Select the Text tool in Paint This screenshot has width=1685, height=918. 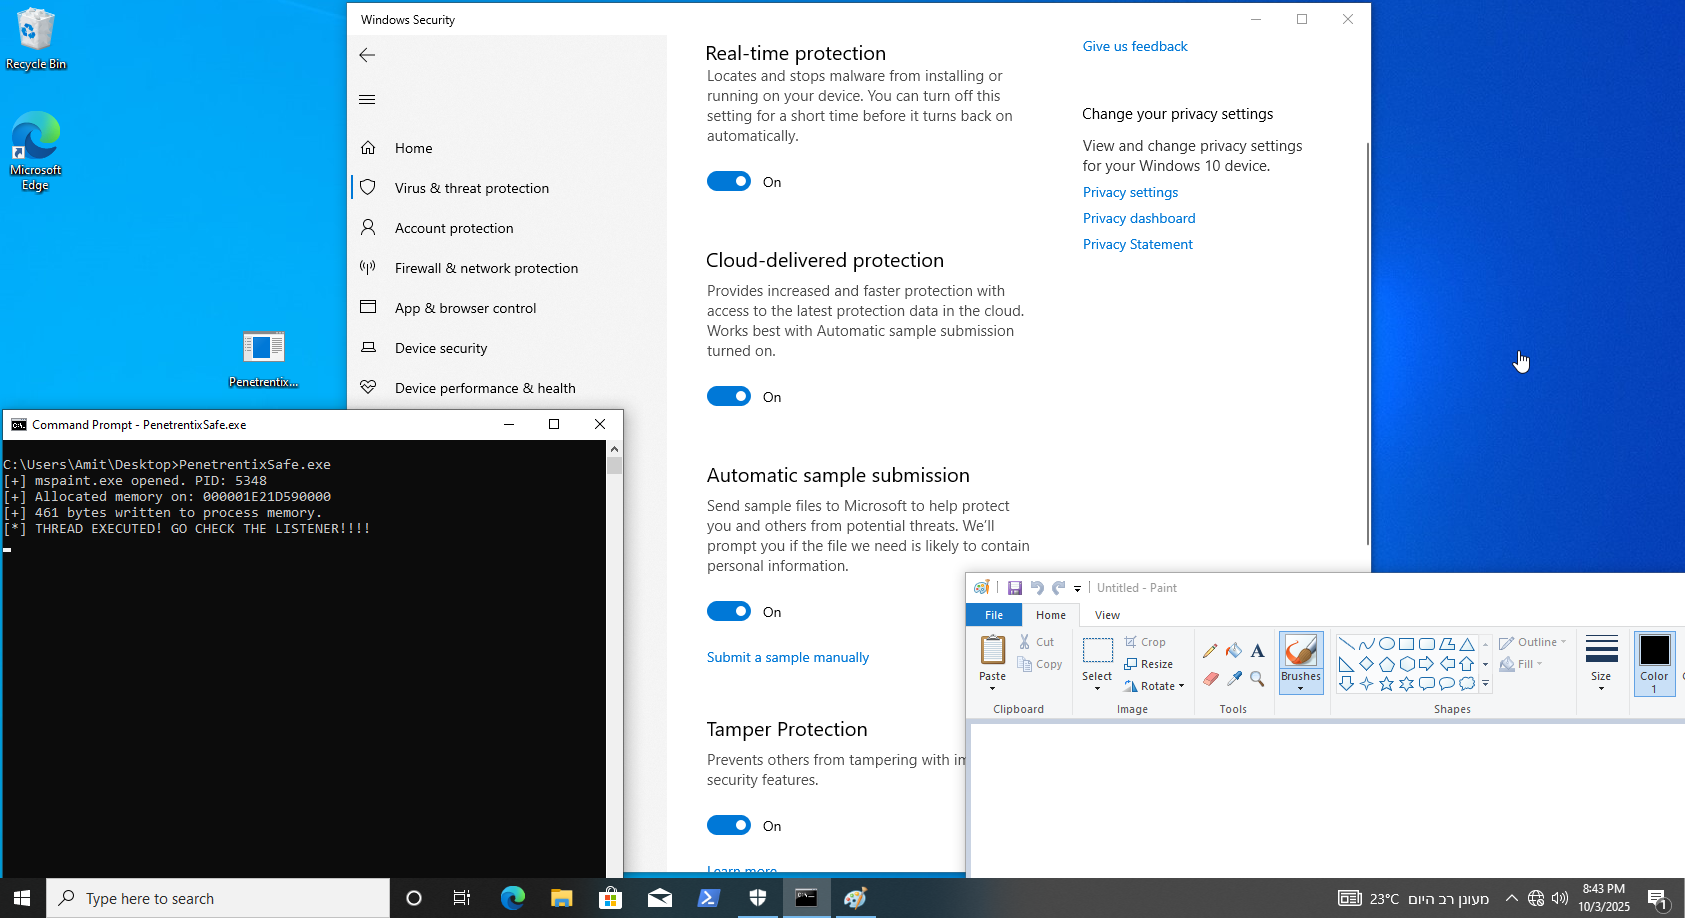coord(1257,650)
